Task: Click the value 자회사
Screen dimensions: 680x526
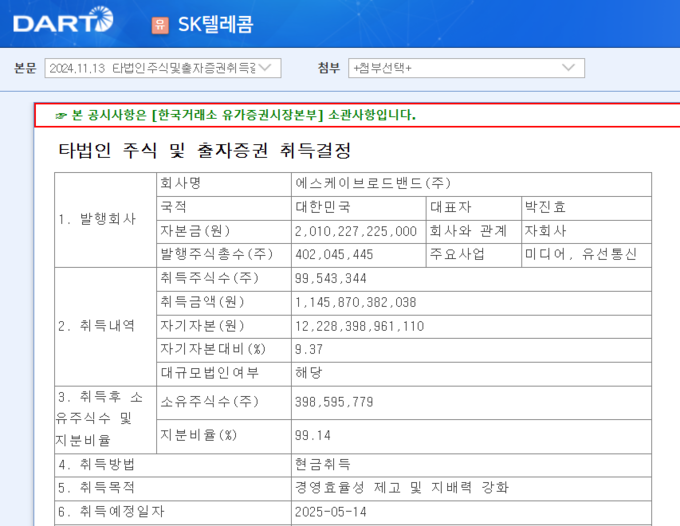Action: click(545, 231)
